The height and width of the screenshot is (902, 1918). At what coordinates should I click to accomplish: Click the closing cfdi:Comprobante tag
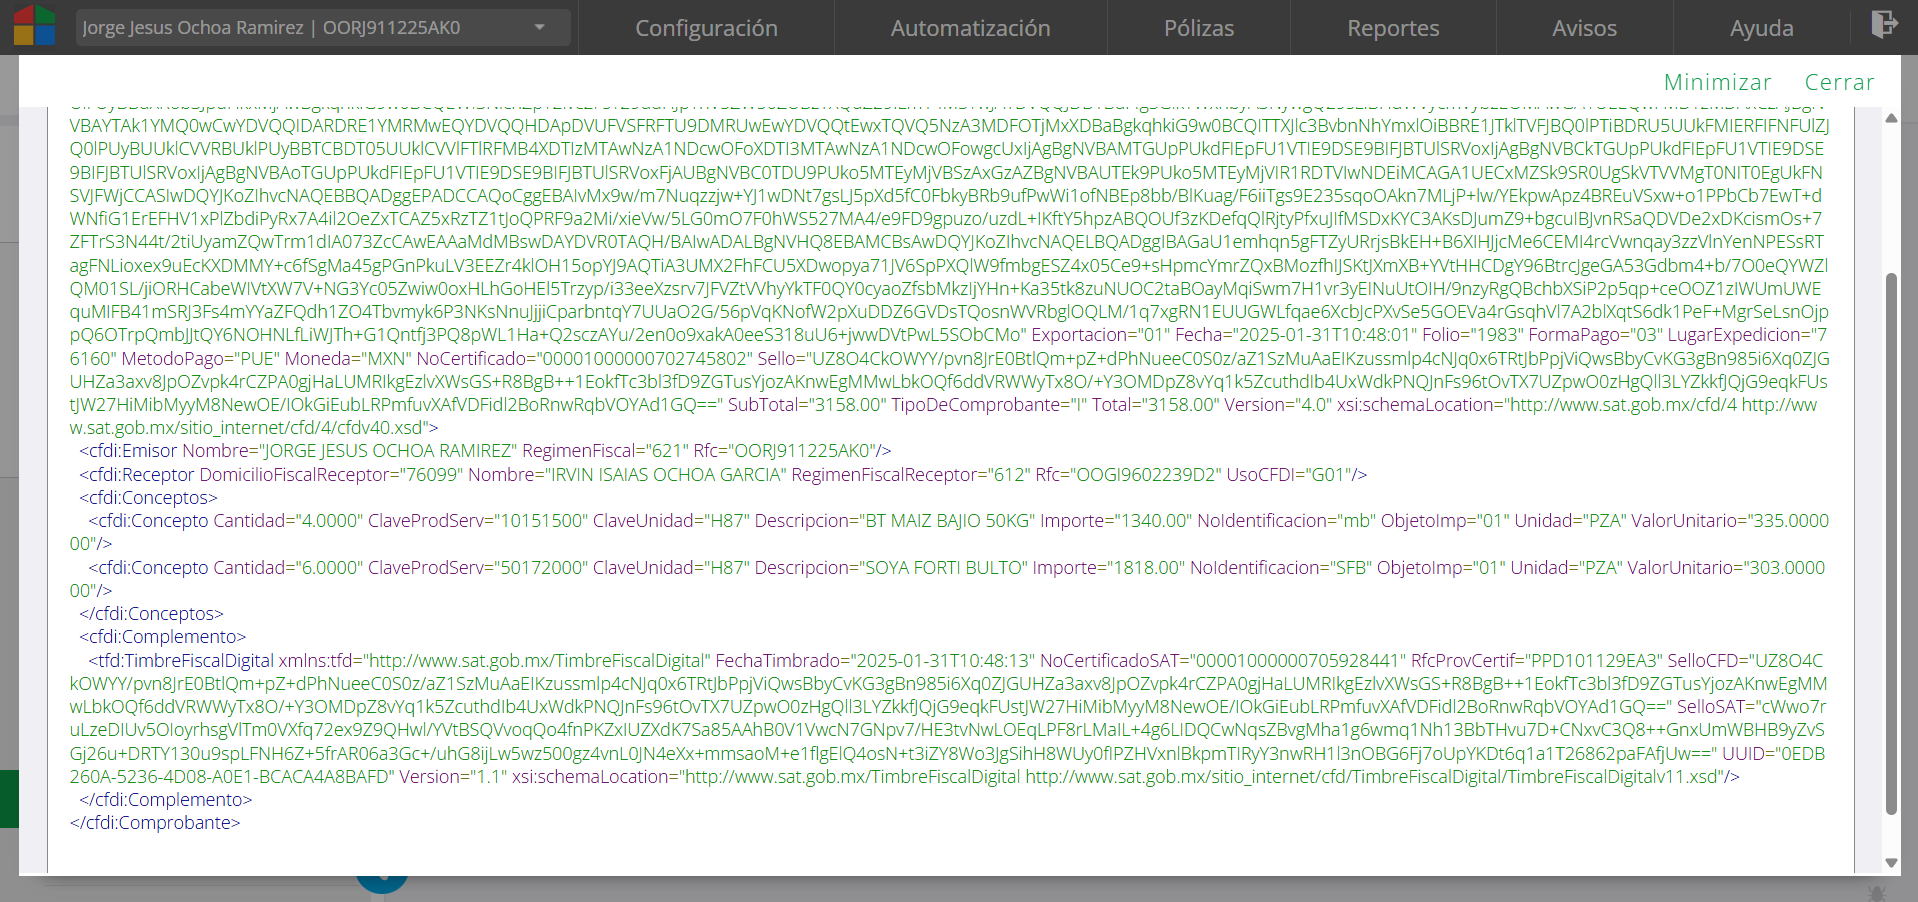(155, 822)
